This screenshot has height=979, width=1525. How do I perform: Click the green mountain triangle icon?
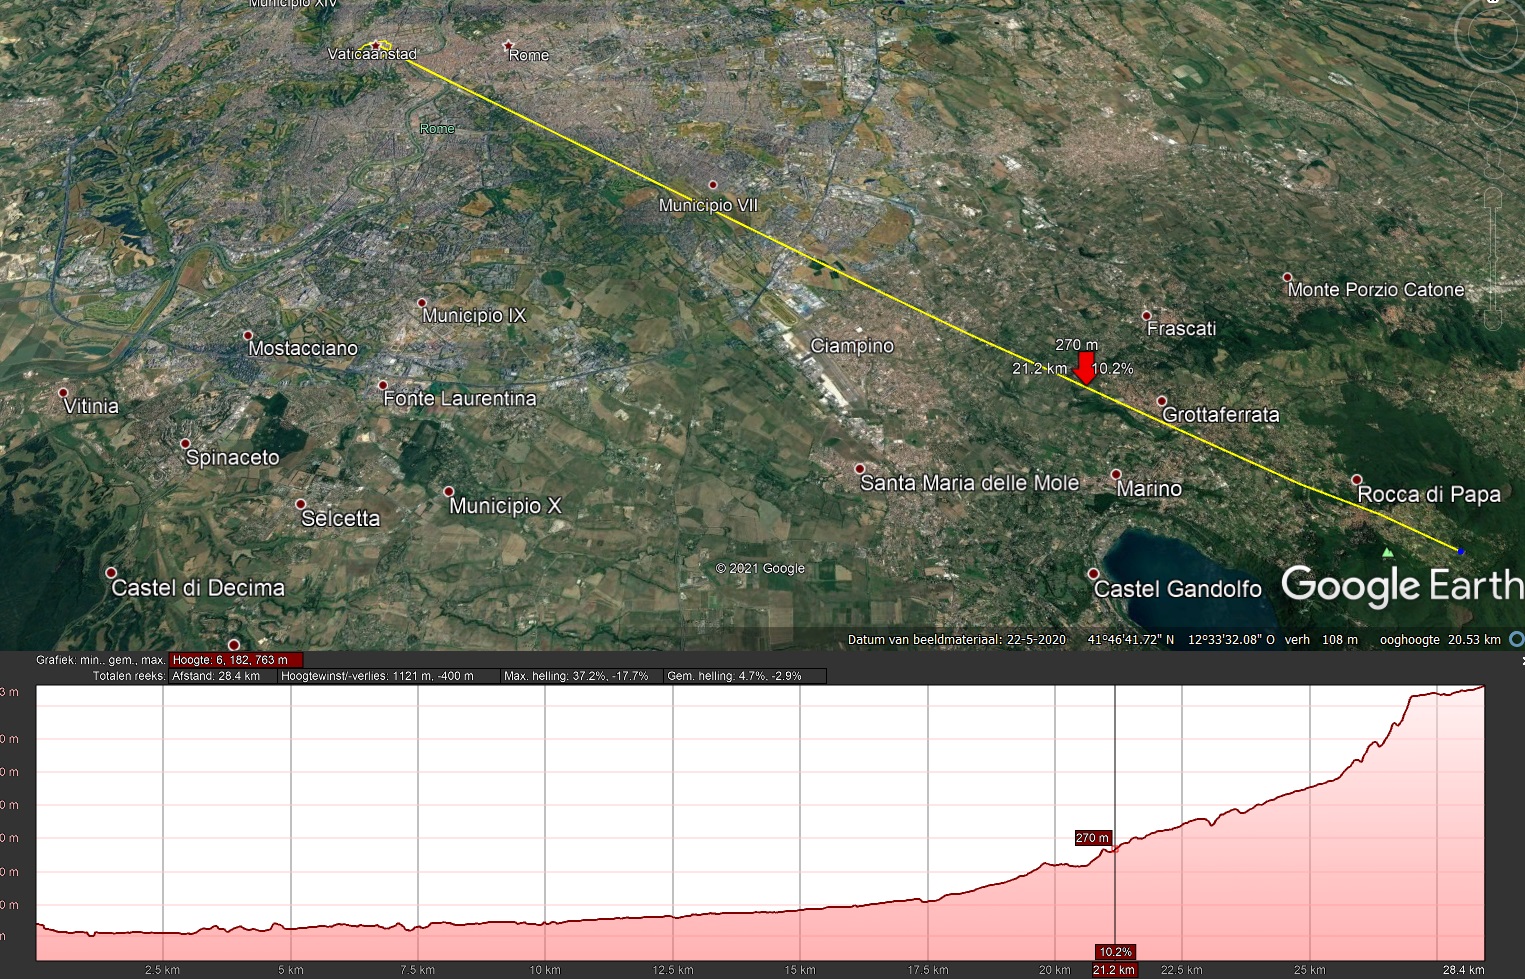tap(1387, 552)
